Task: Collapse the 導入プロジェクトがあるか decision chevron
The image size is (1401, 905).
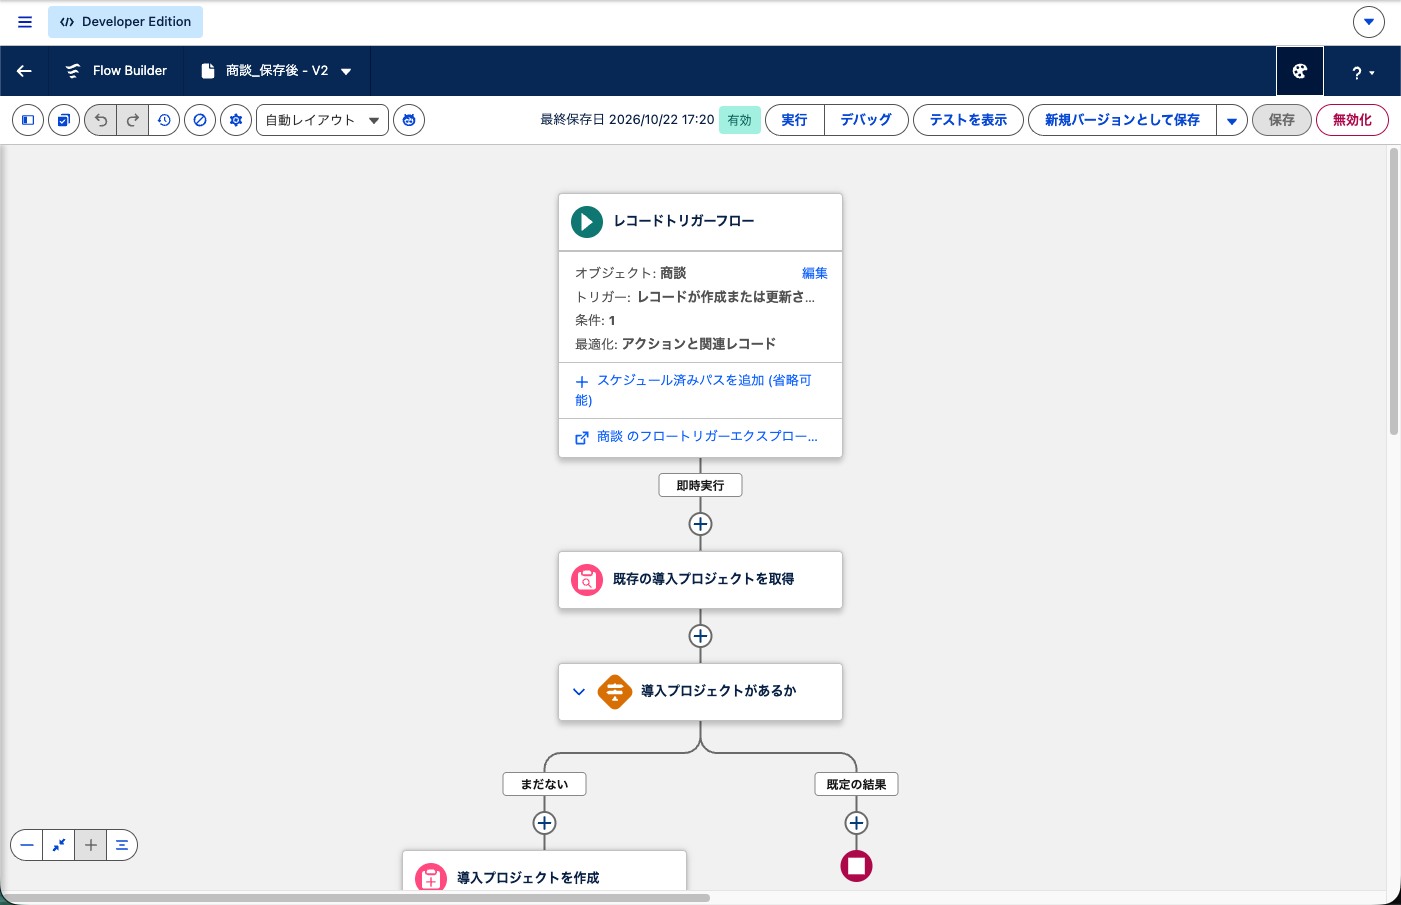Action: tap(579, 691)
